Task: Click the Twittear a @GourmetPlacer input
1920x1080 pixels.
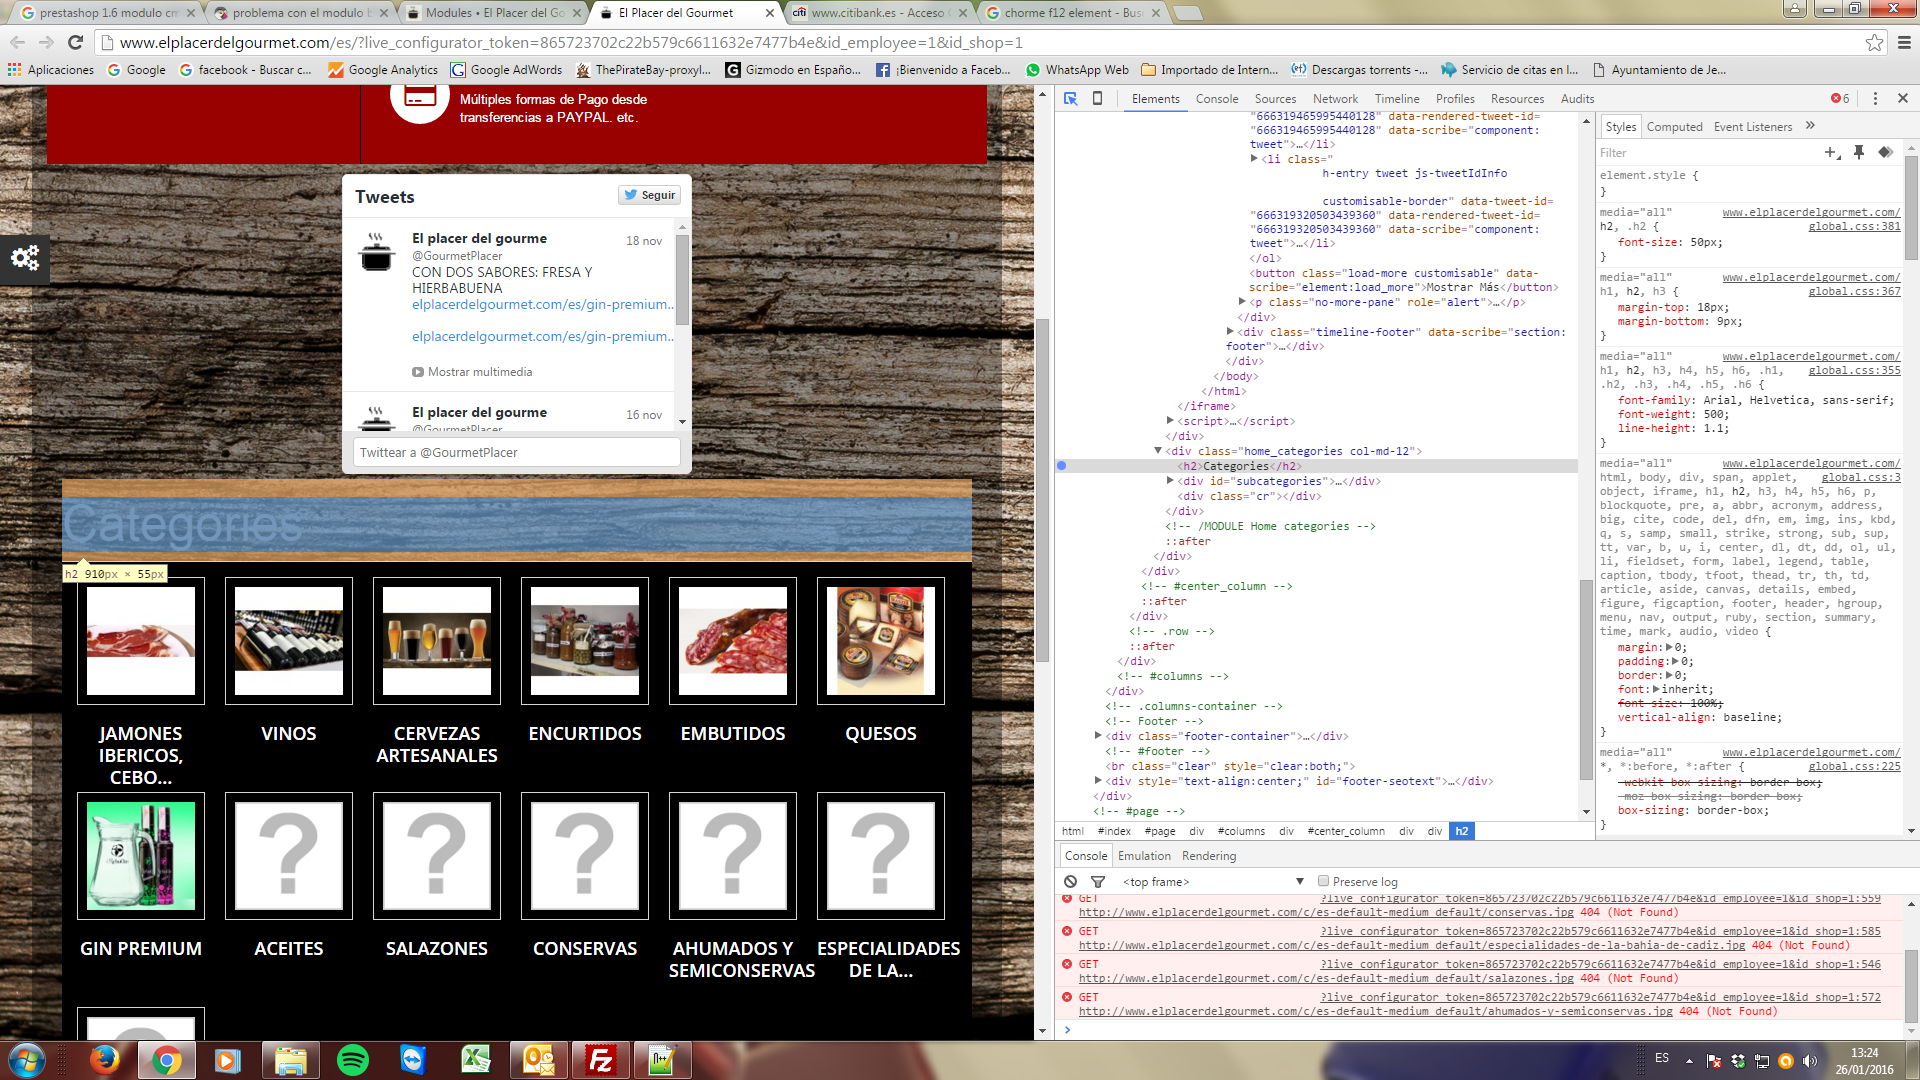Action: (516, 452)
